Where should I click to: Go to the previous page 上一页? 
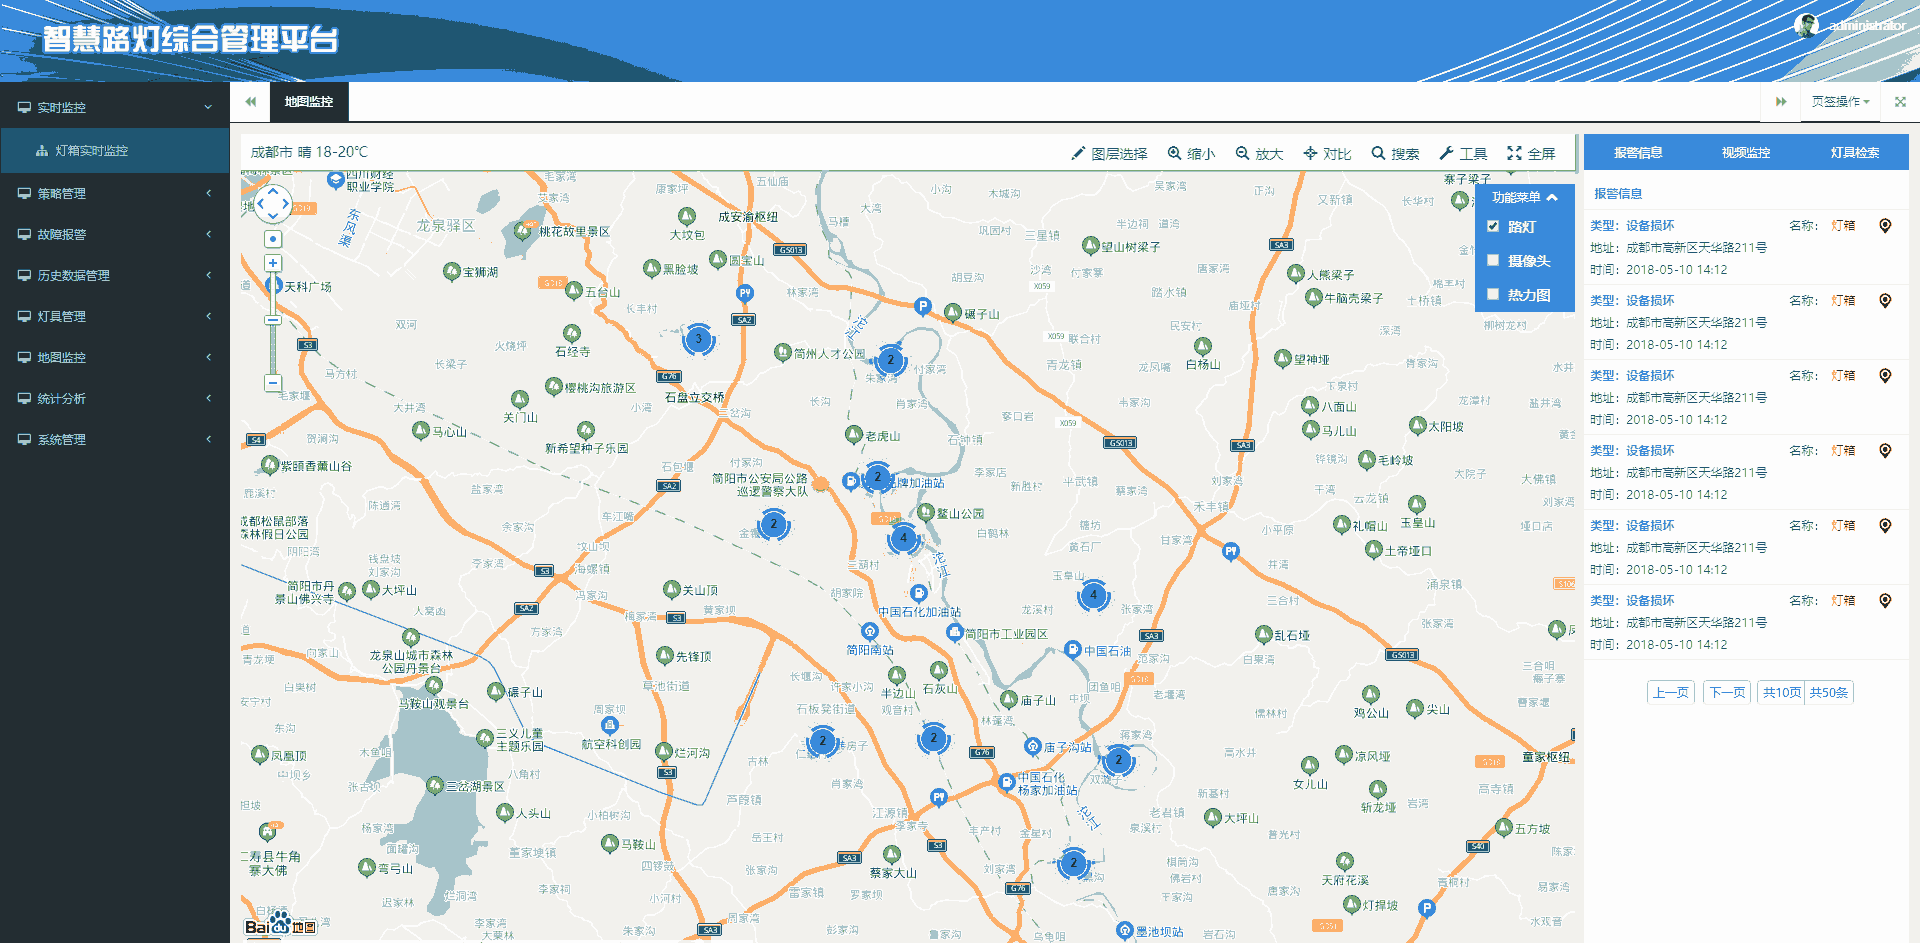click(1671, 692)
